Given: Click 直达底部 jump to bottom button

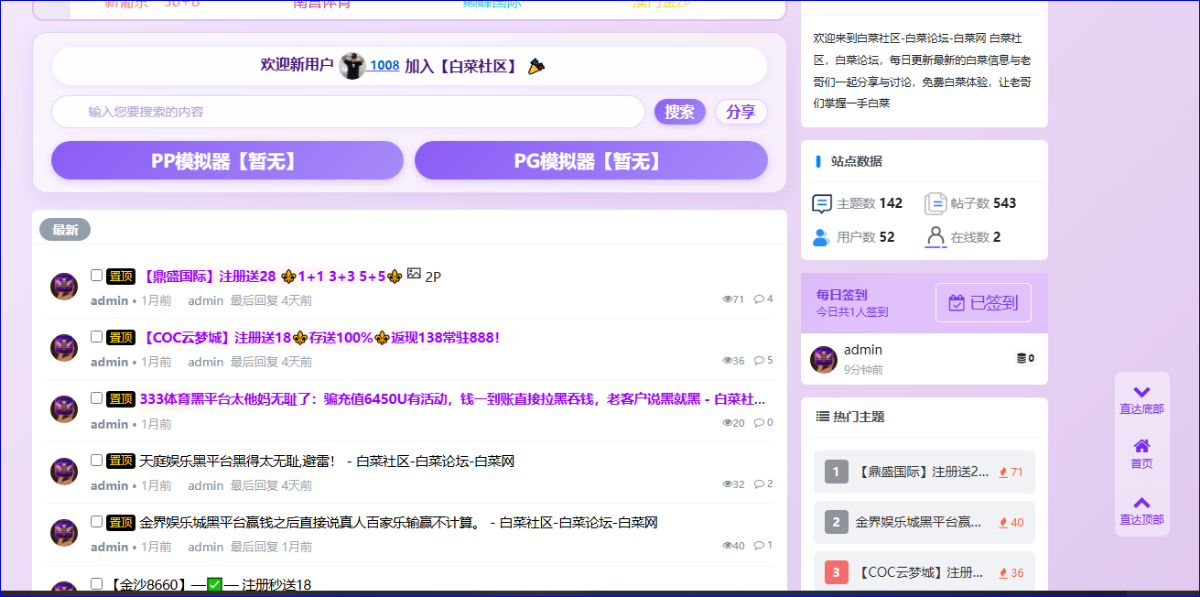Looking at the screenshot, I should (x=1142, y=400).
